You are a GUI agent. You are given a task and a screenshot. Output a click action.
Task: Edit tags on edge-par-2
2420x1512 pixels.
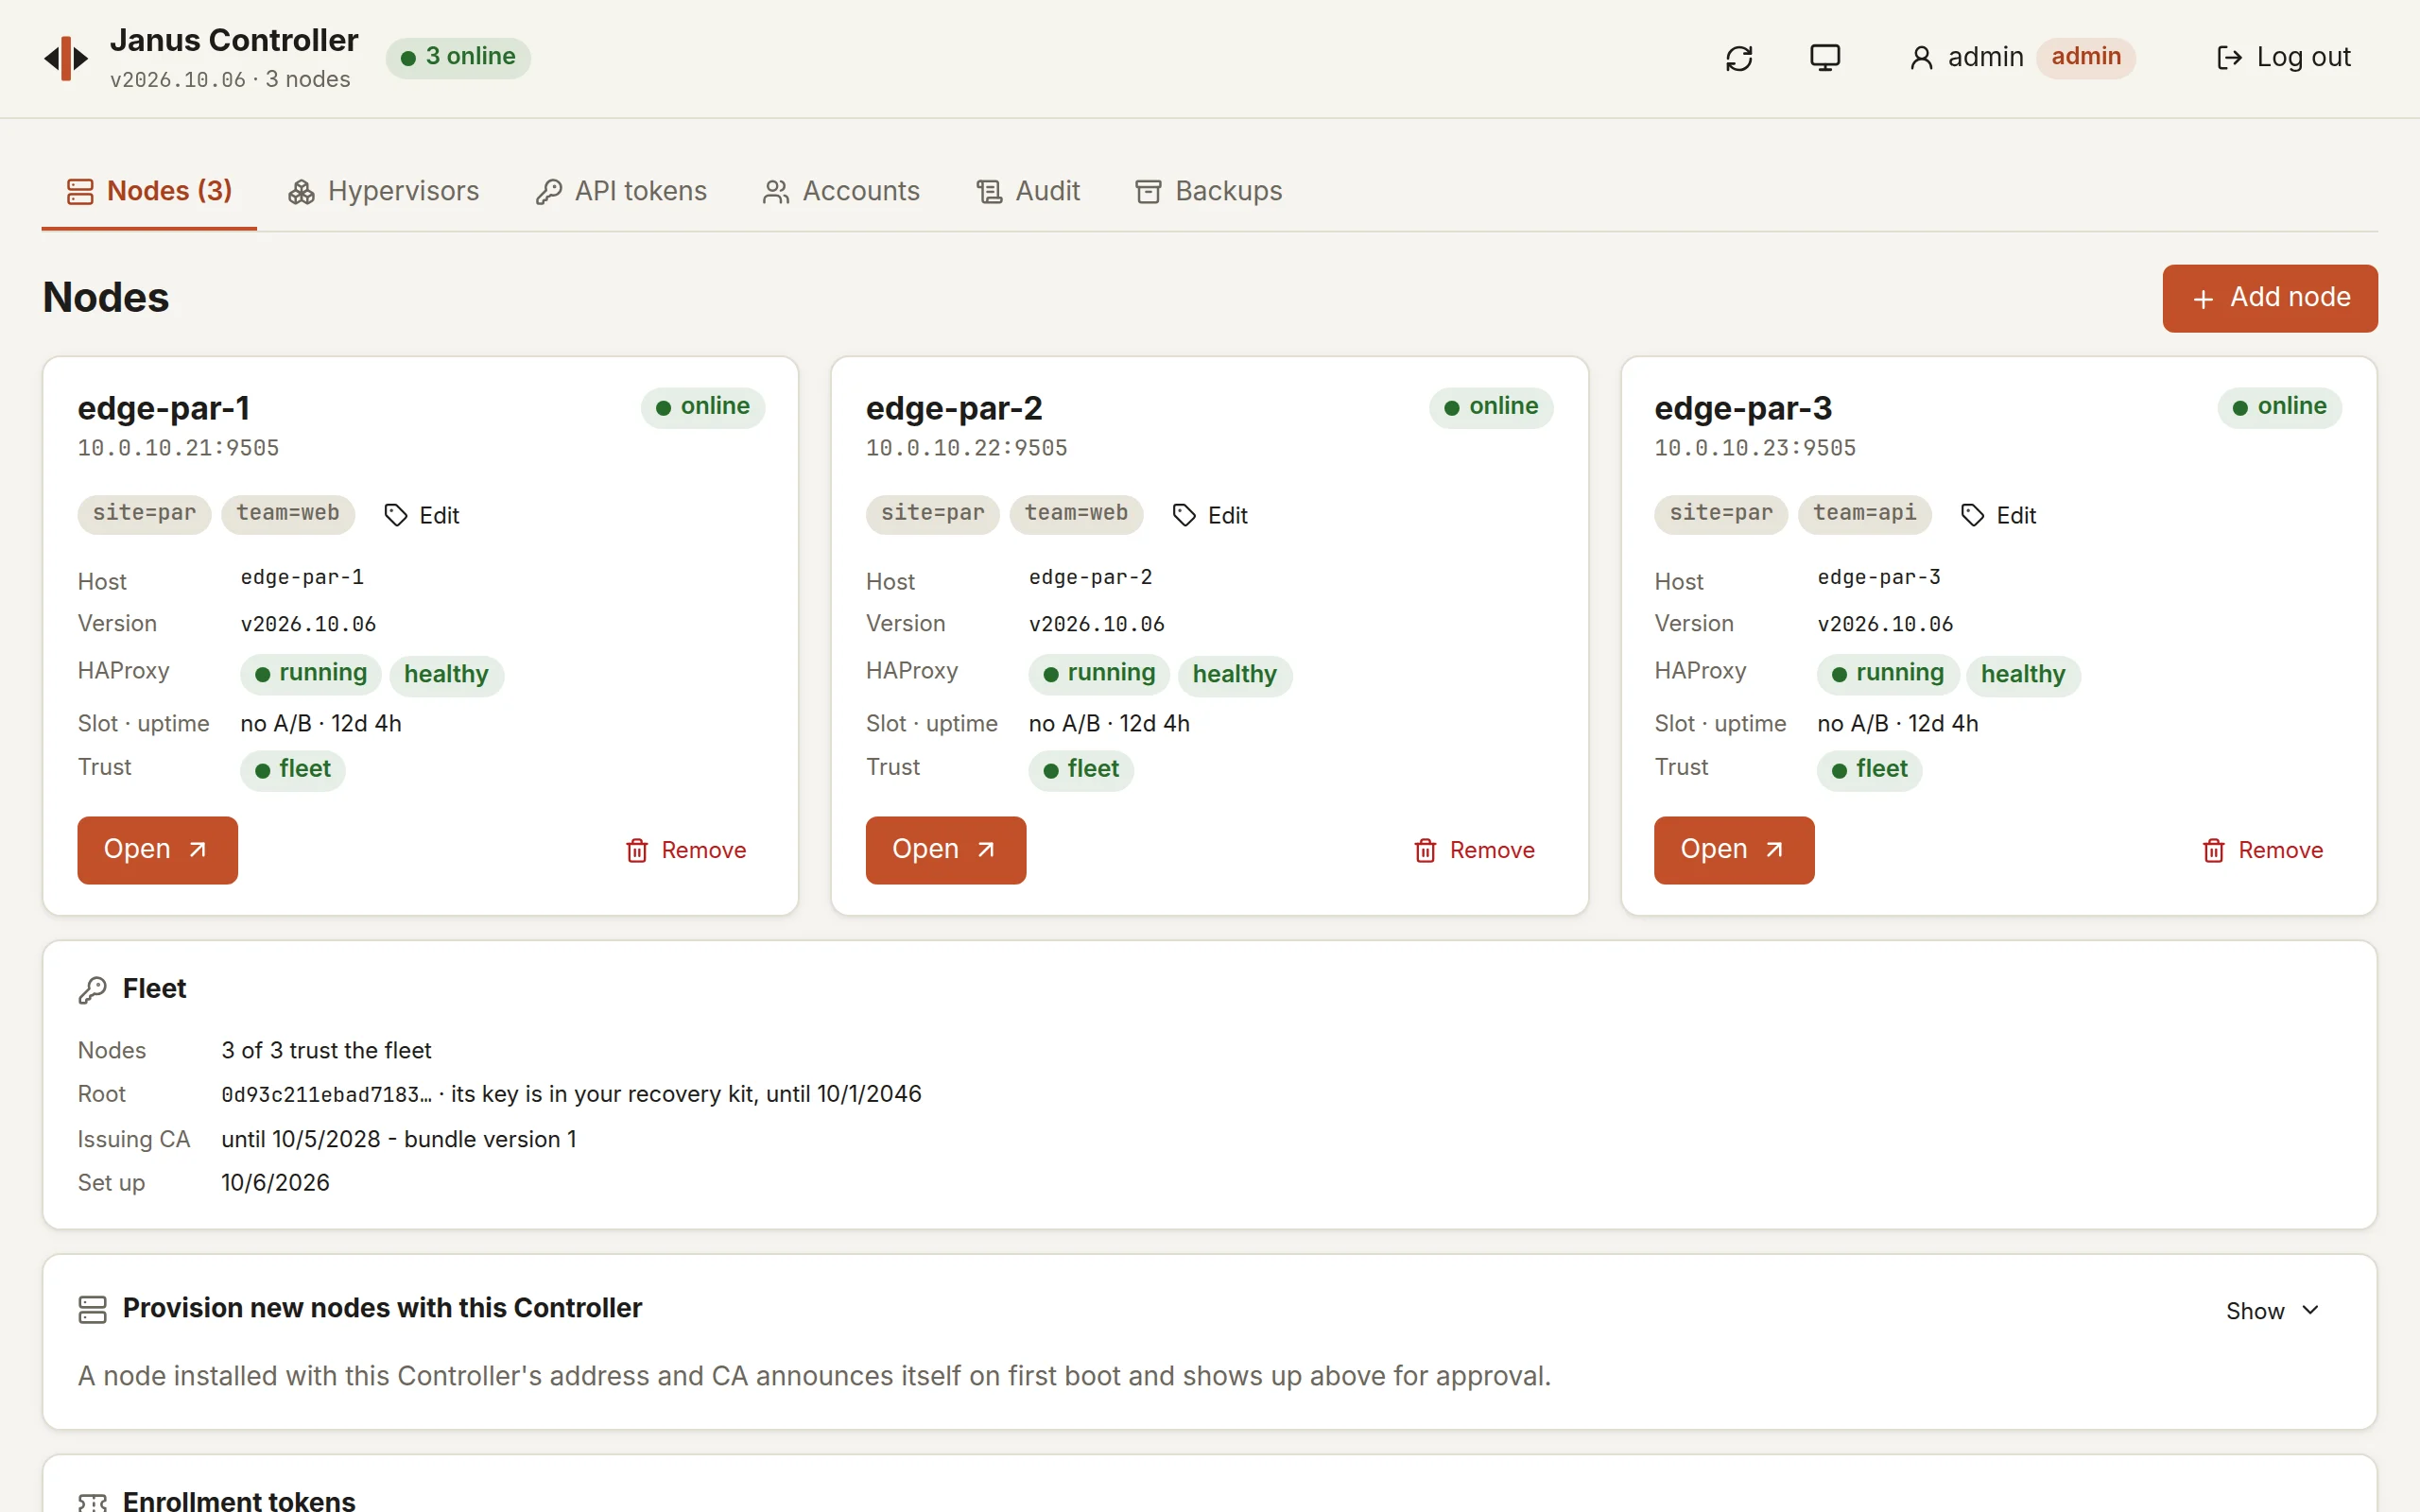point(1209,515)
